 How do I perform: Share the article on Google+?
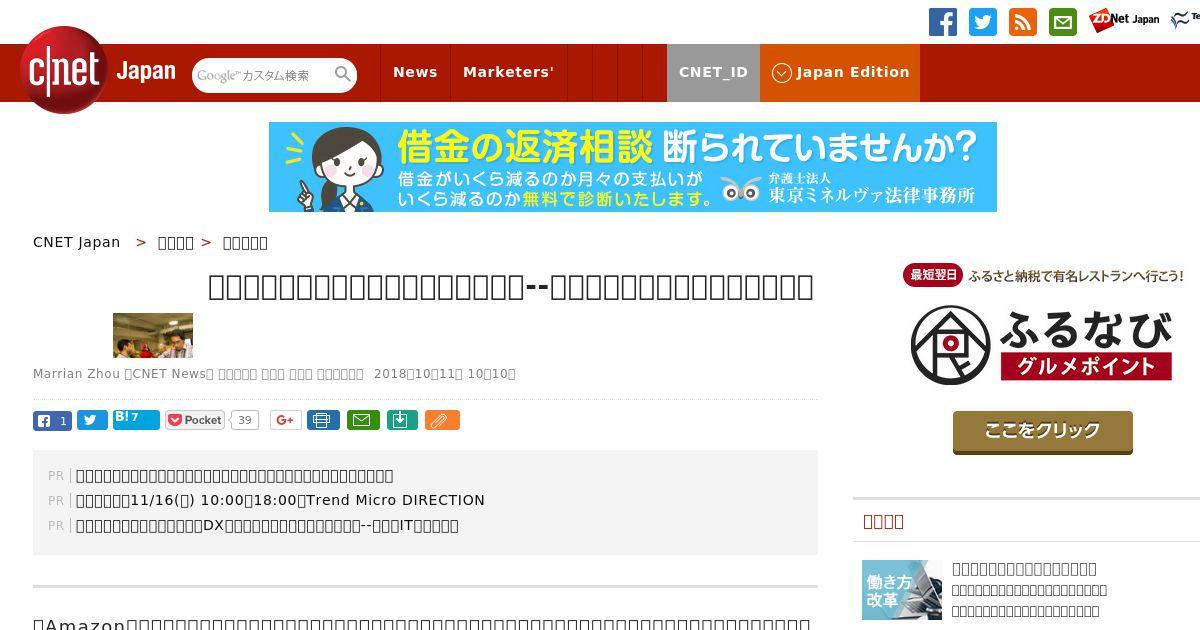click(286, 420)
